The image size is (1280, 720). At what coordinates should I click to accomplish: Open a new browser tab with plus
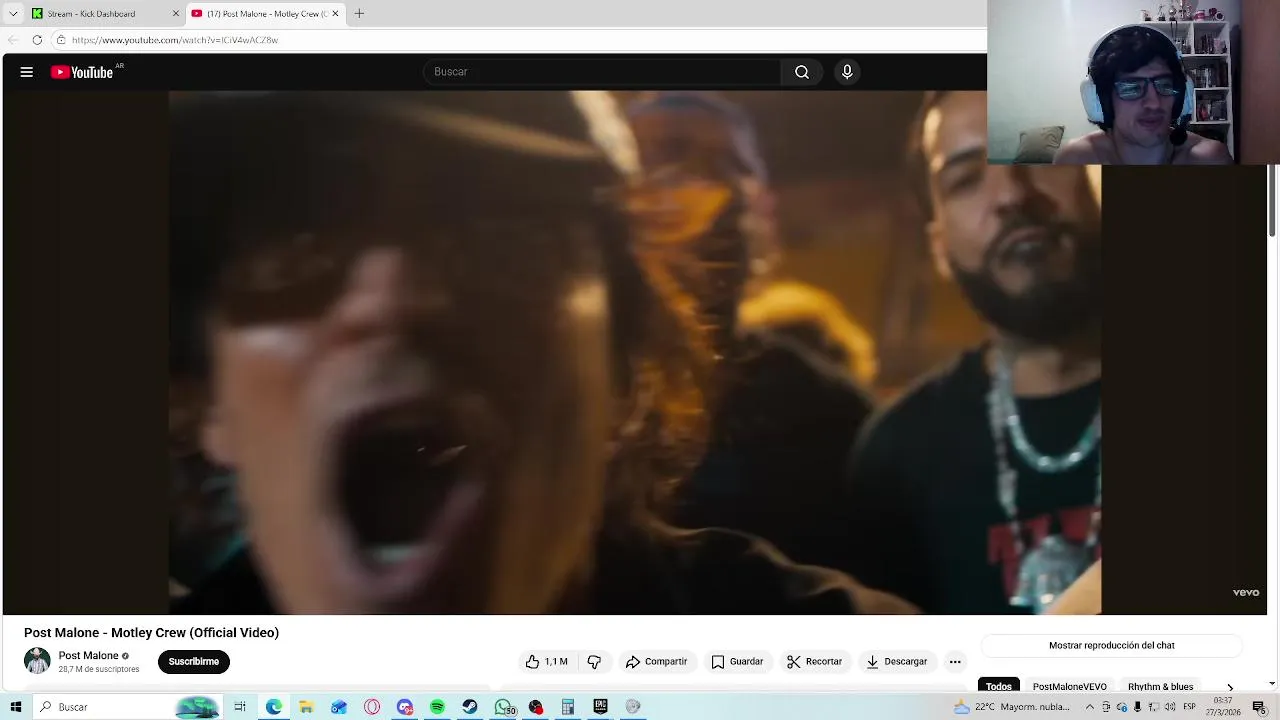coord(359,13)
